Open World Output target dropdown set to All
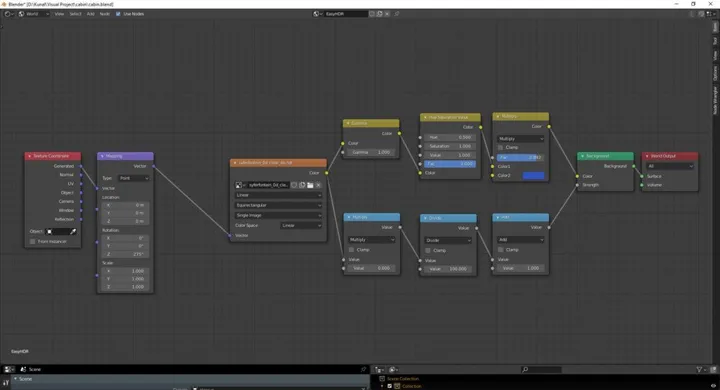 pyautogui.click(x=670, y=166)
